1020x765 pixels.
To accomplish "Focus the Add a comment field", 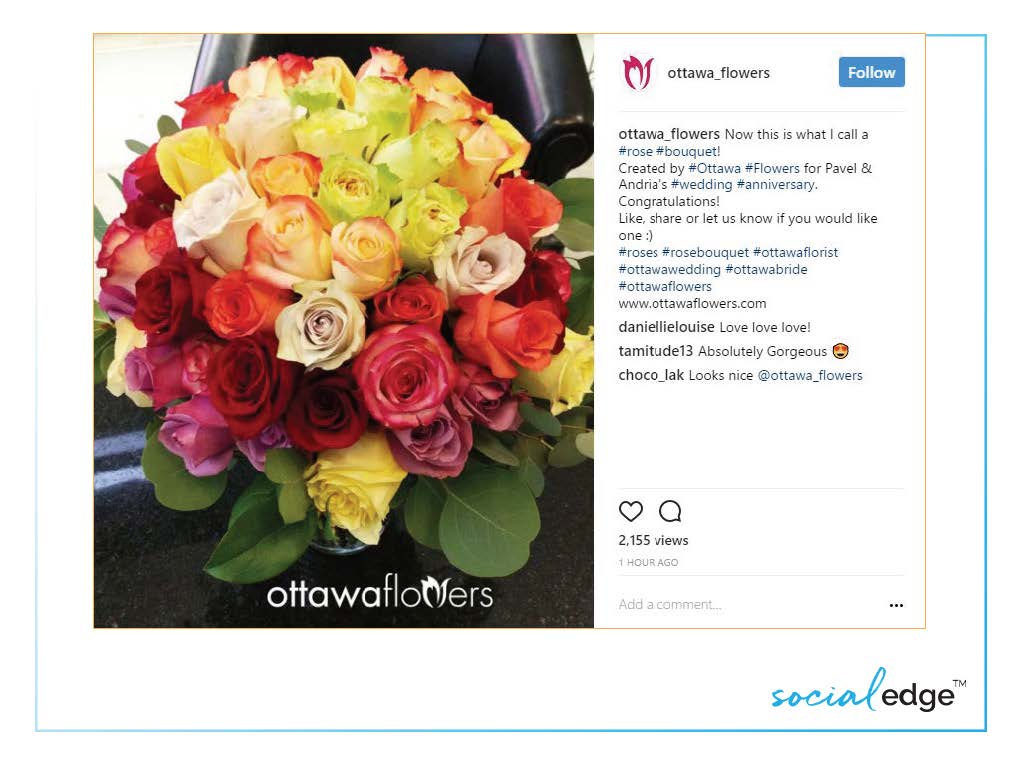I will [748, 604].
